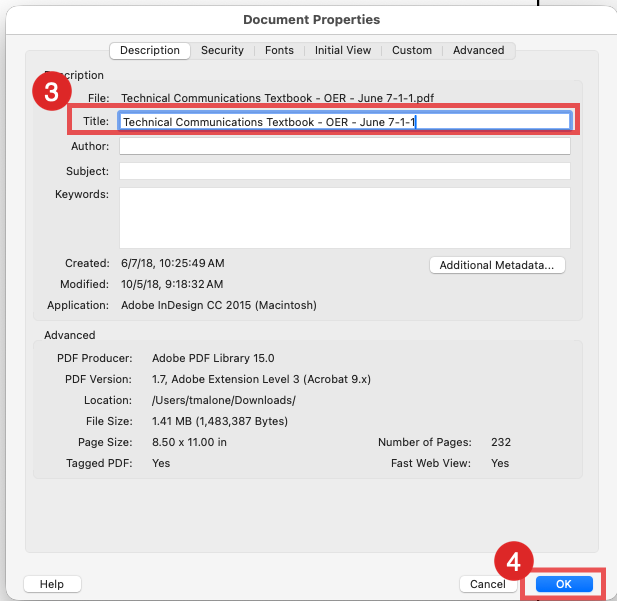Click into the Title text field
Viewport: 617px width, 601px height.
pos(344,121)
